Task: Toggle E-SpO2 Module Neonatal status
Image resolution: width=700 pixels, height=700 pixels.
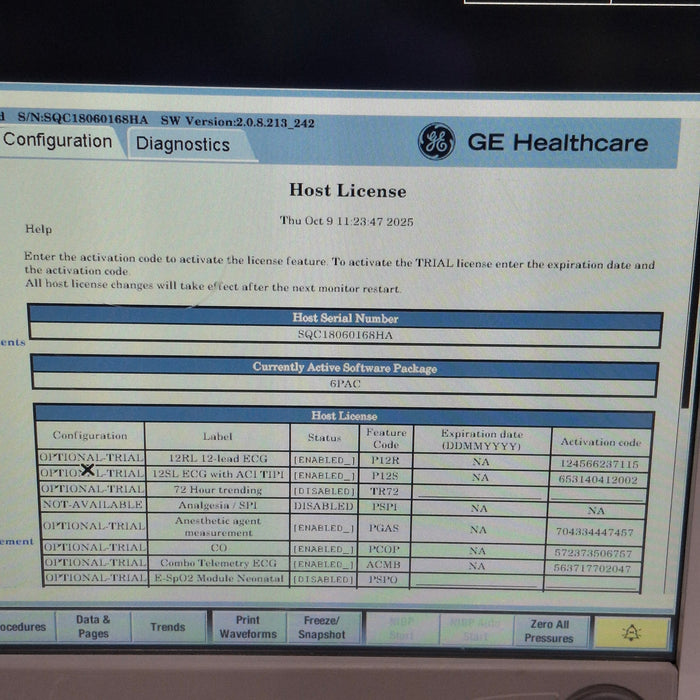Action: [324, 579]
